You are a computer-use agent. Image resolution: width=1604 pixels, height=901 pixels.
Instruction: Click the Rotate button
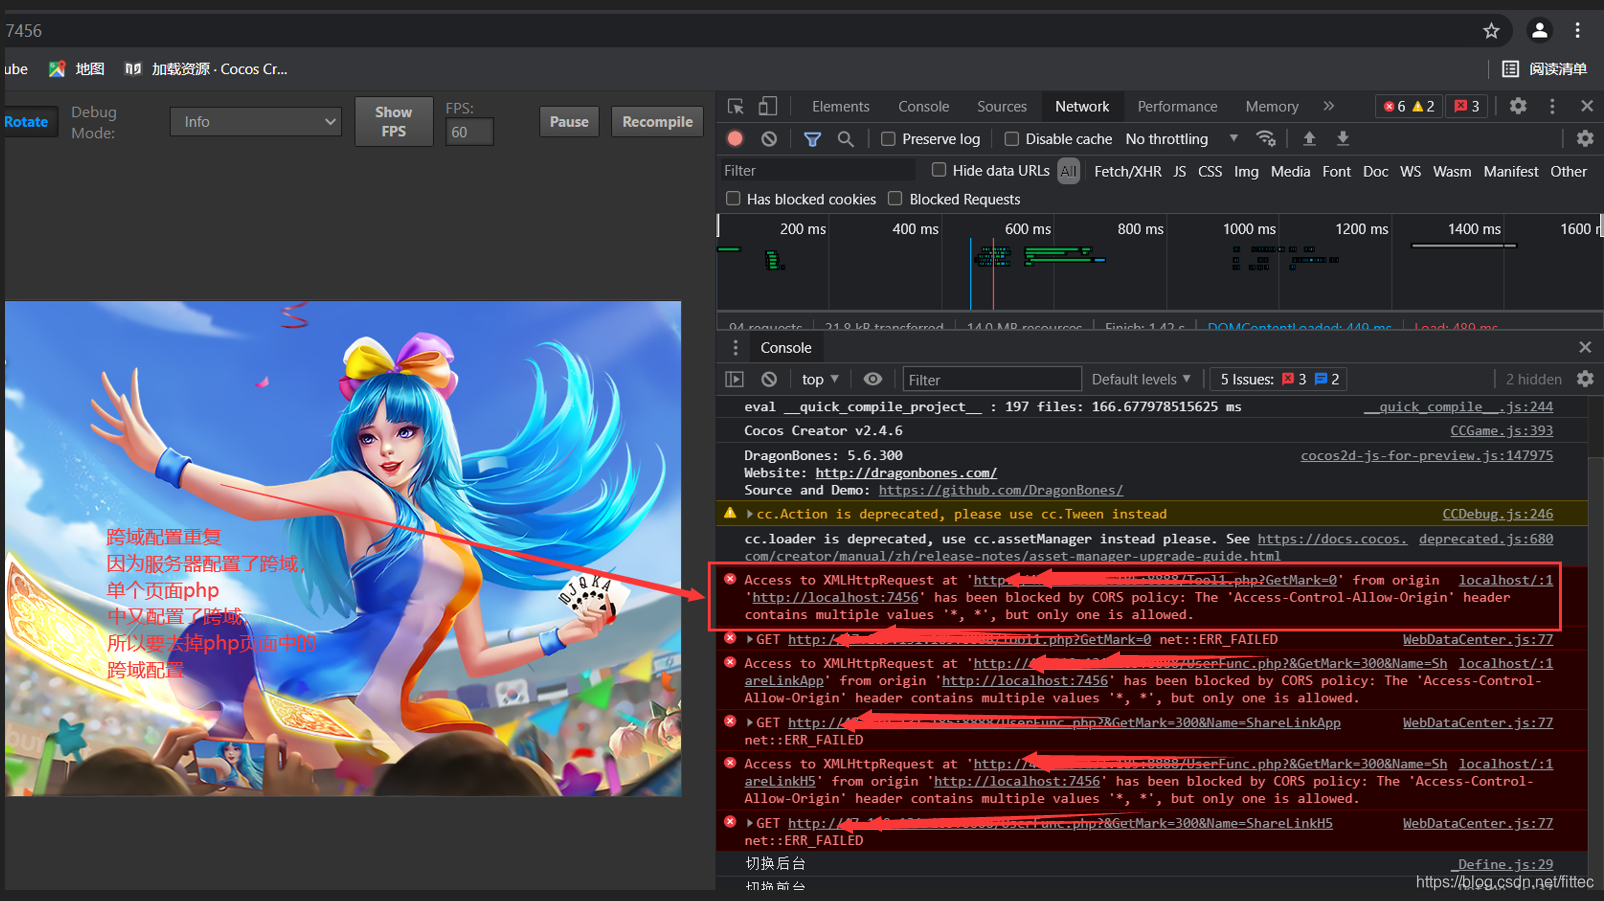[x=29, y=122]
